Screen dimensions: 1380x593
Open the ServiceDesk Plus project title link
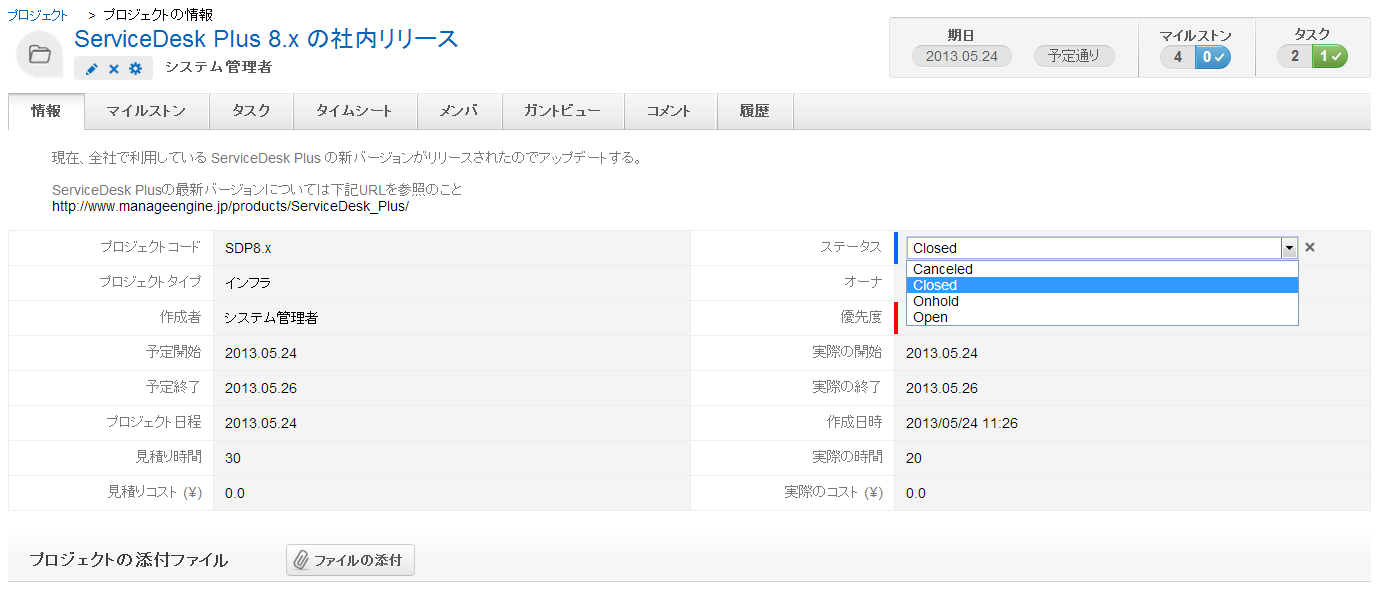pyautogui.click(x=266, y=39)
